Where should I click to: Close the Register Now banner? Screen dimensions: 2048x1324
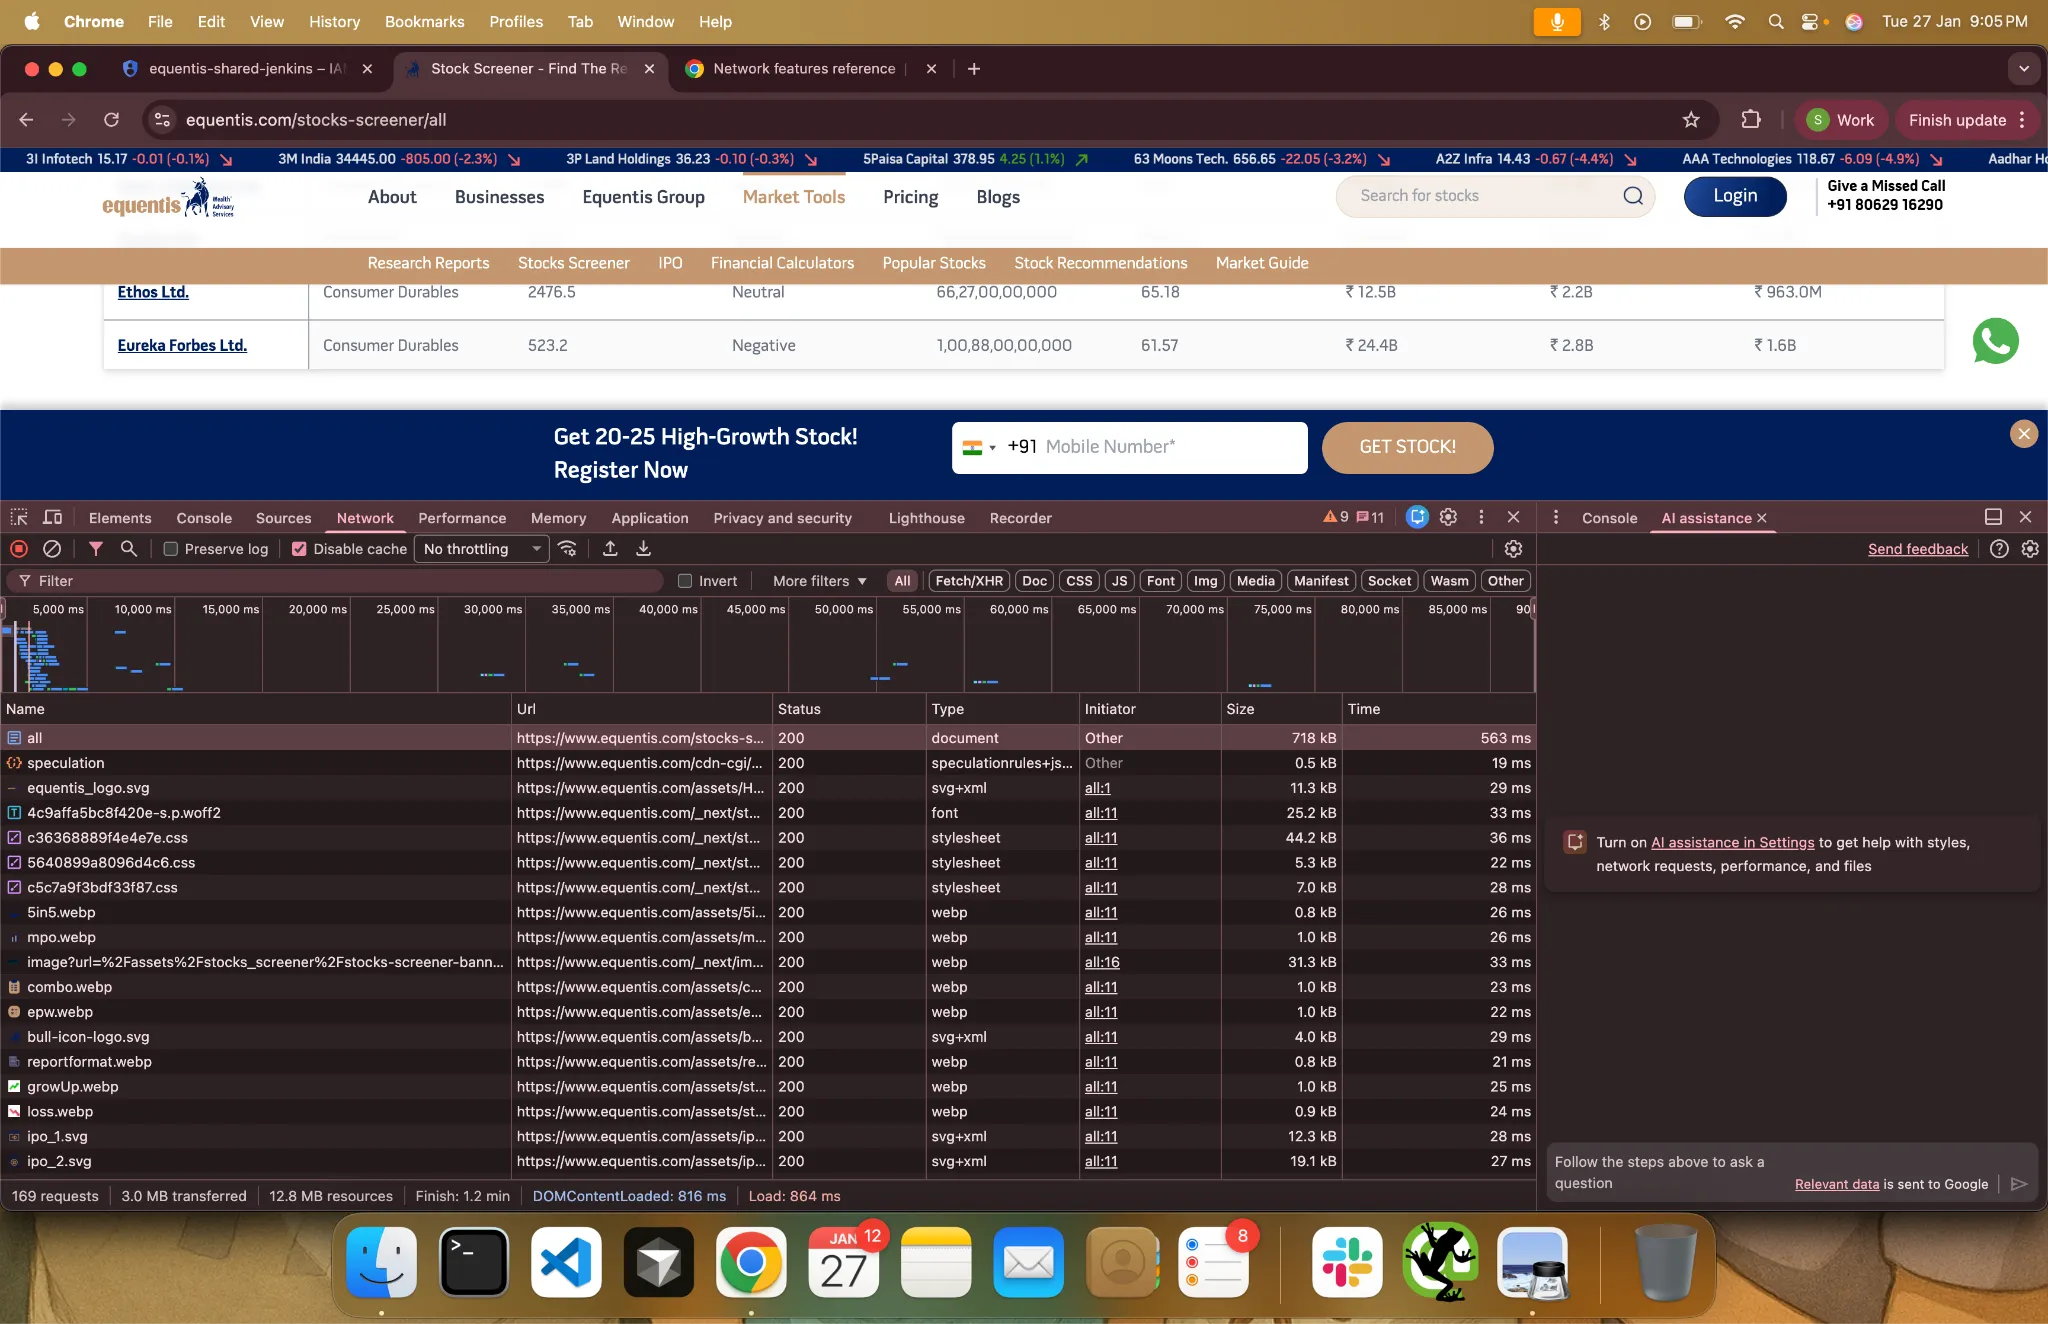pyautogui.click(x=2024, y=434)
